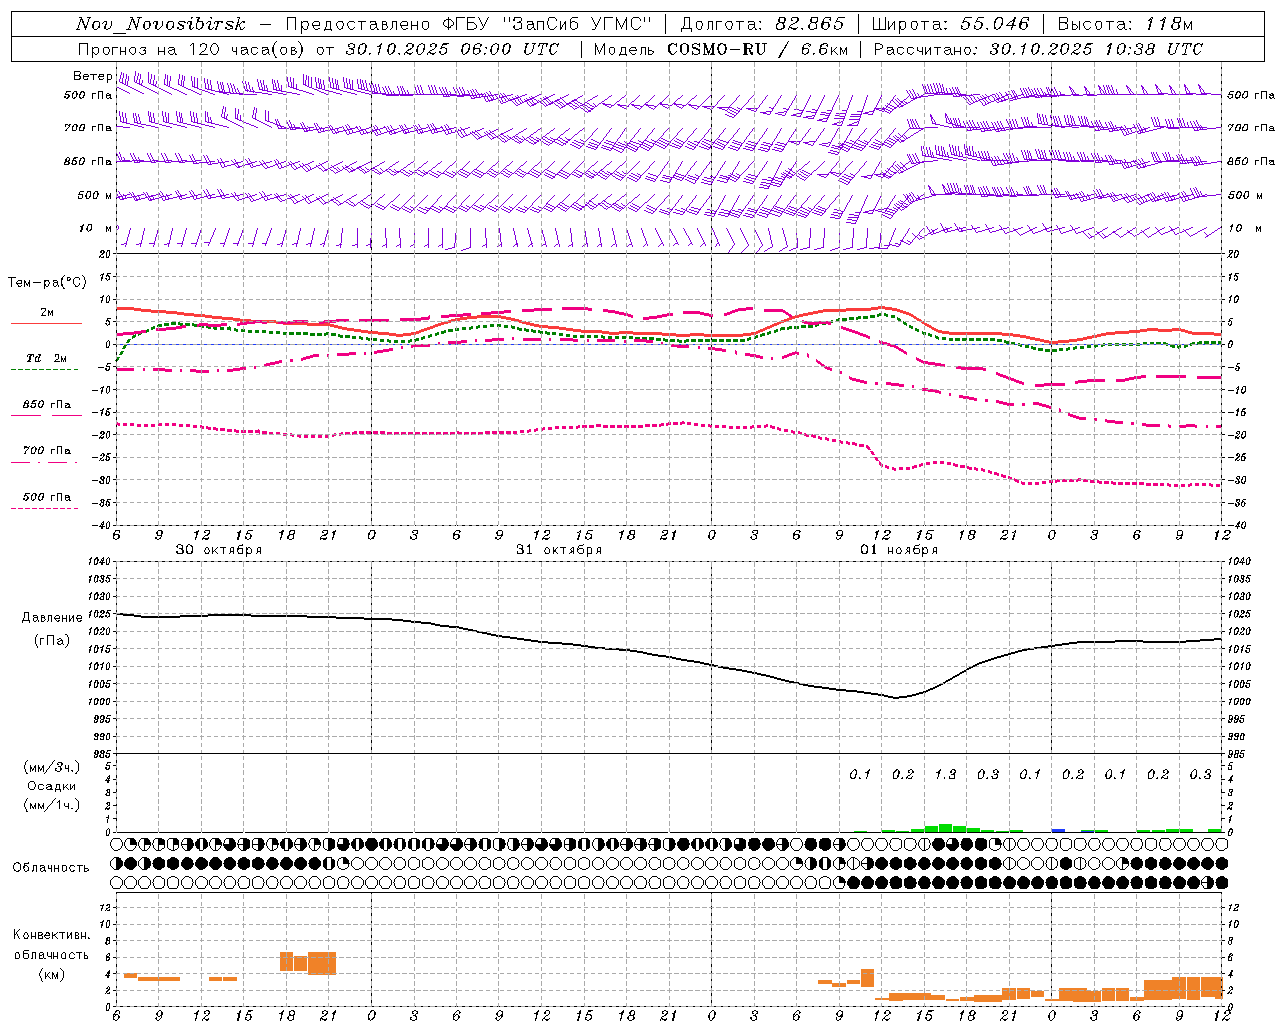This screenshot has height=1024, width=1280.
Task: Click the 1.3 precipitation total value
Action: (x=945, y=774)
